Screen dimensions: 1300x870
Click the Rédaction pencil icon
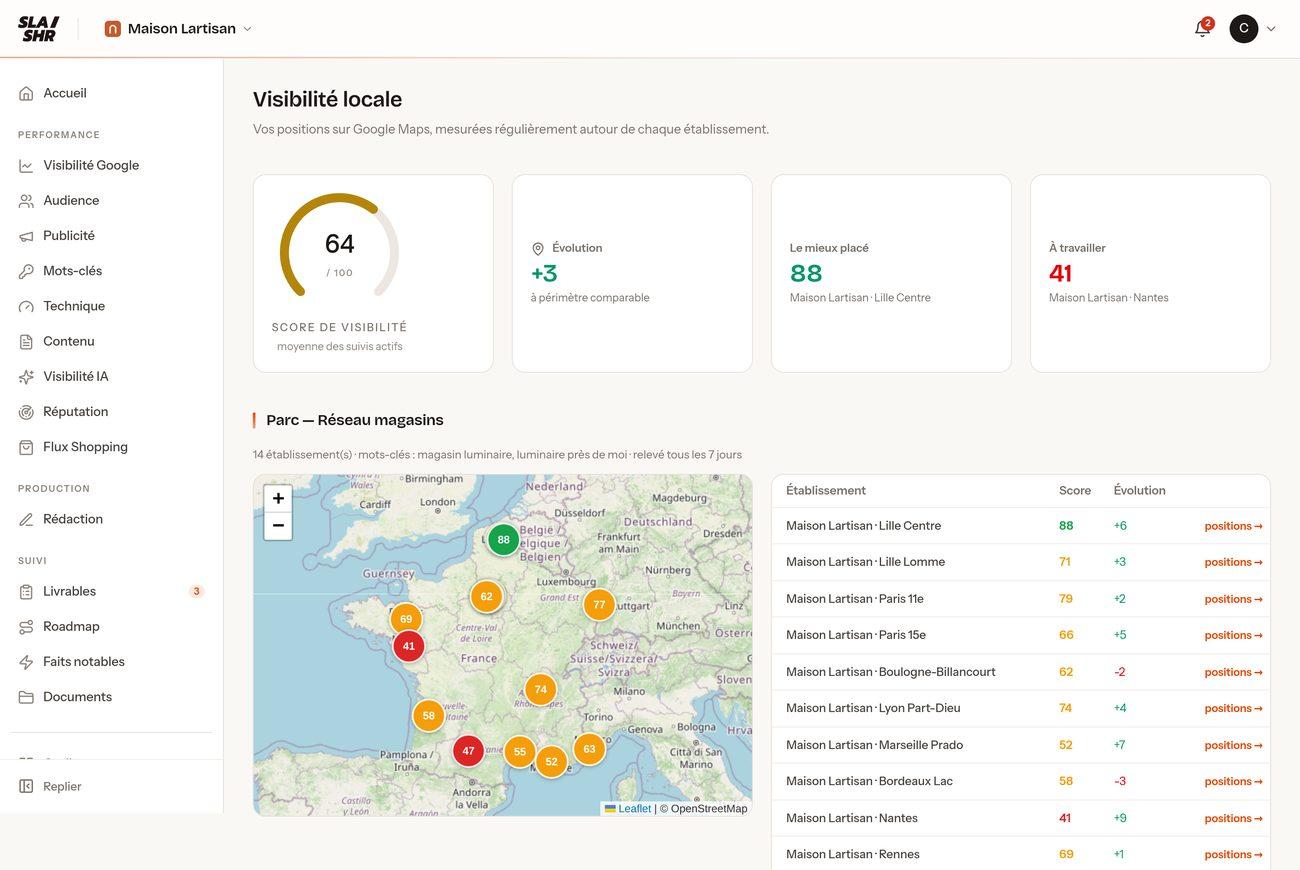click(26, 519)
